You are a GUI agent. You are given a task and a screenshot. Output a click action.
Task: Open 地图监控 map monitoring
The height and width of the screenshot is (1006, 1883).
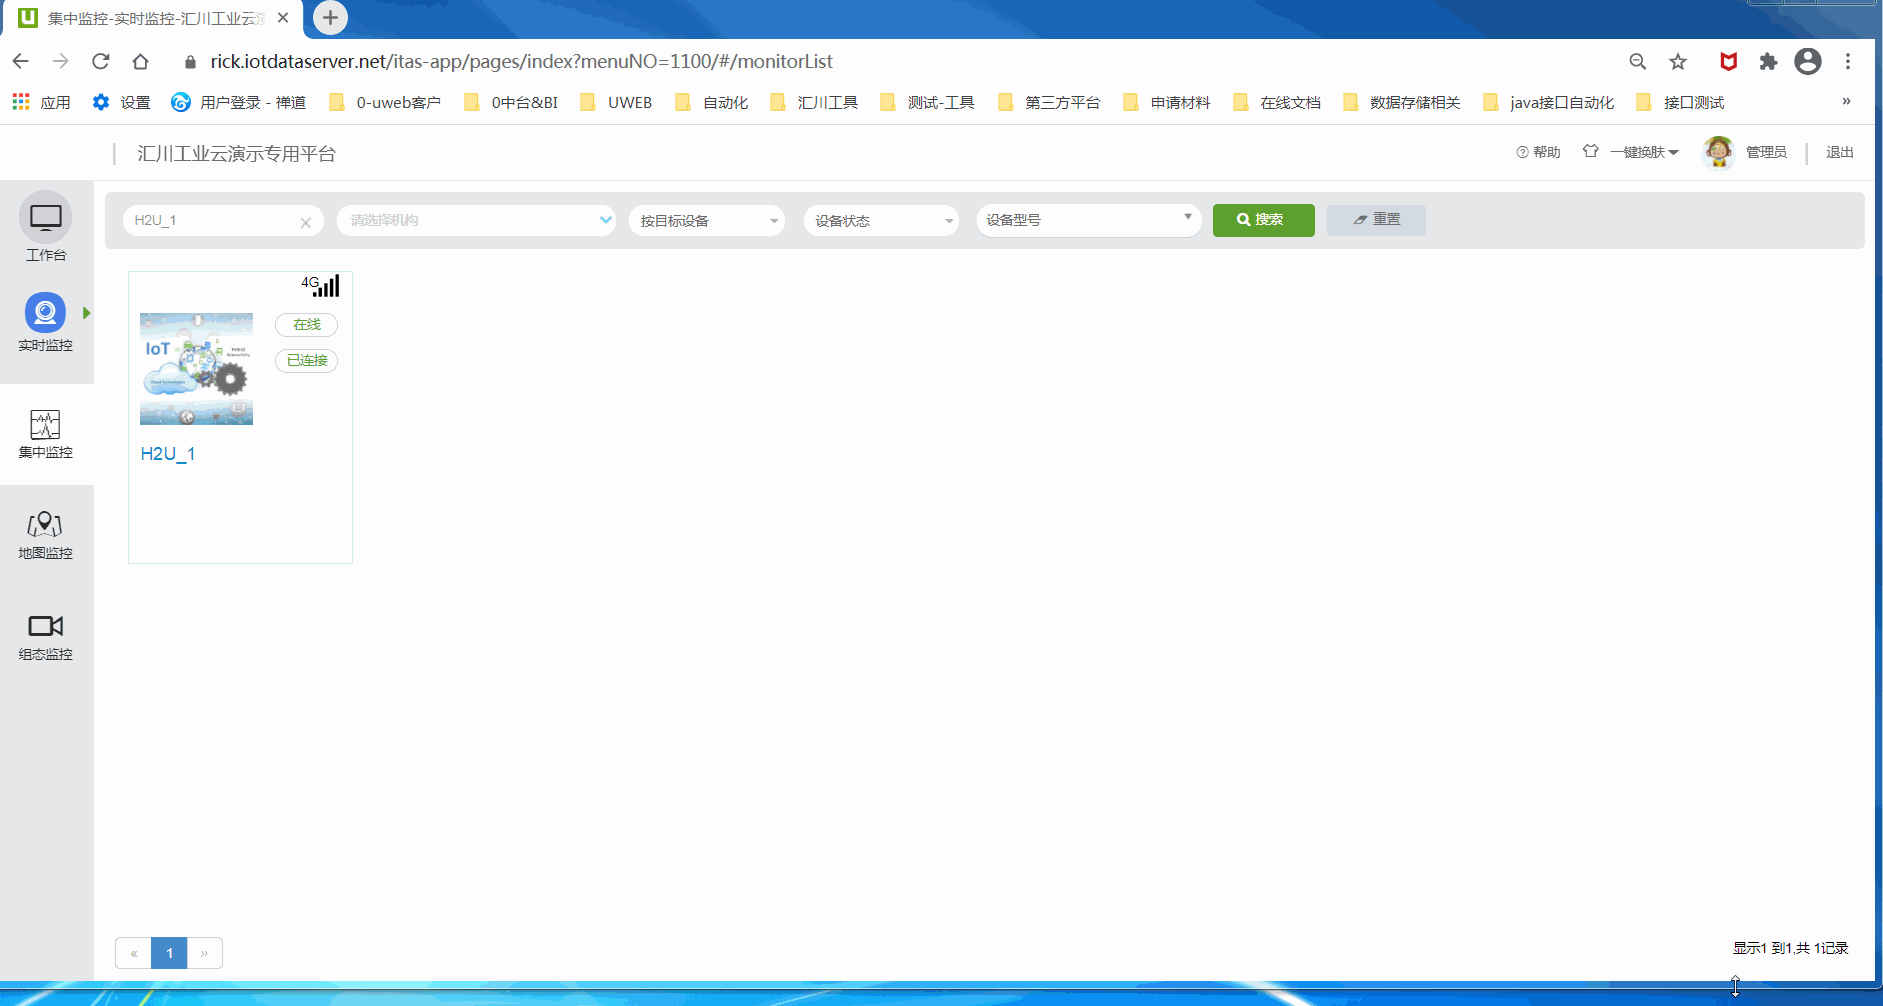tap(45, 535)
